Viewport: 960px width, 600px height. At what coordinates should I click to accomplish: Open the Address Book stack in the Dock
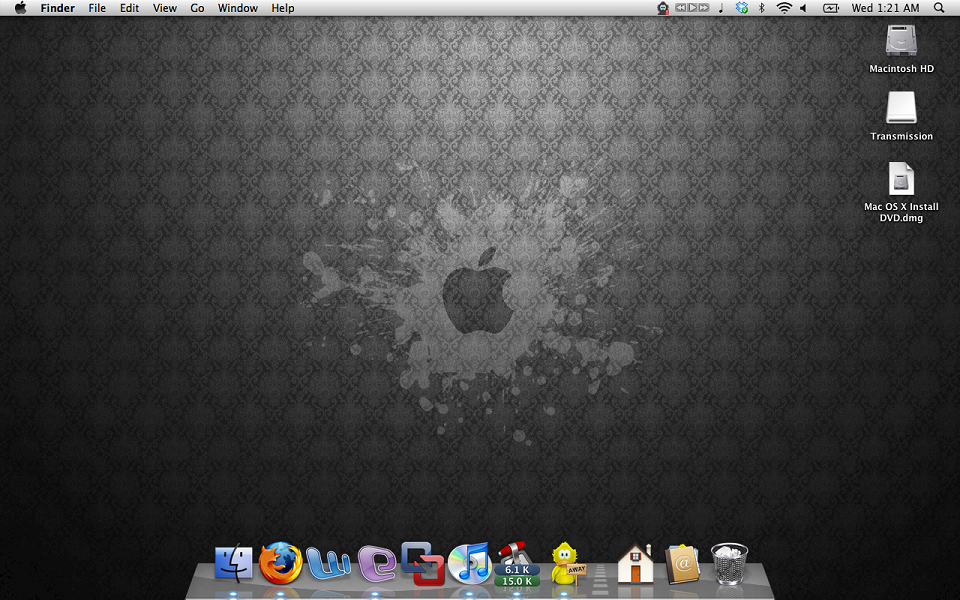pos(682,564)
